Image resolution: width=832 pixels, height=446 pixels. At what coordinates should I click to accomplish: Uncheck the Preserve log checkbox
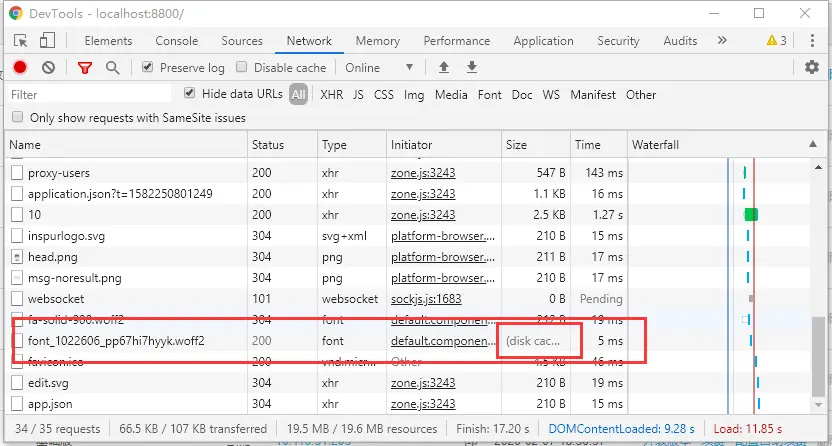point(148,67)
